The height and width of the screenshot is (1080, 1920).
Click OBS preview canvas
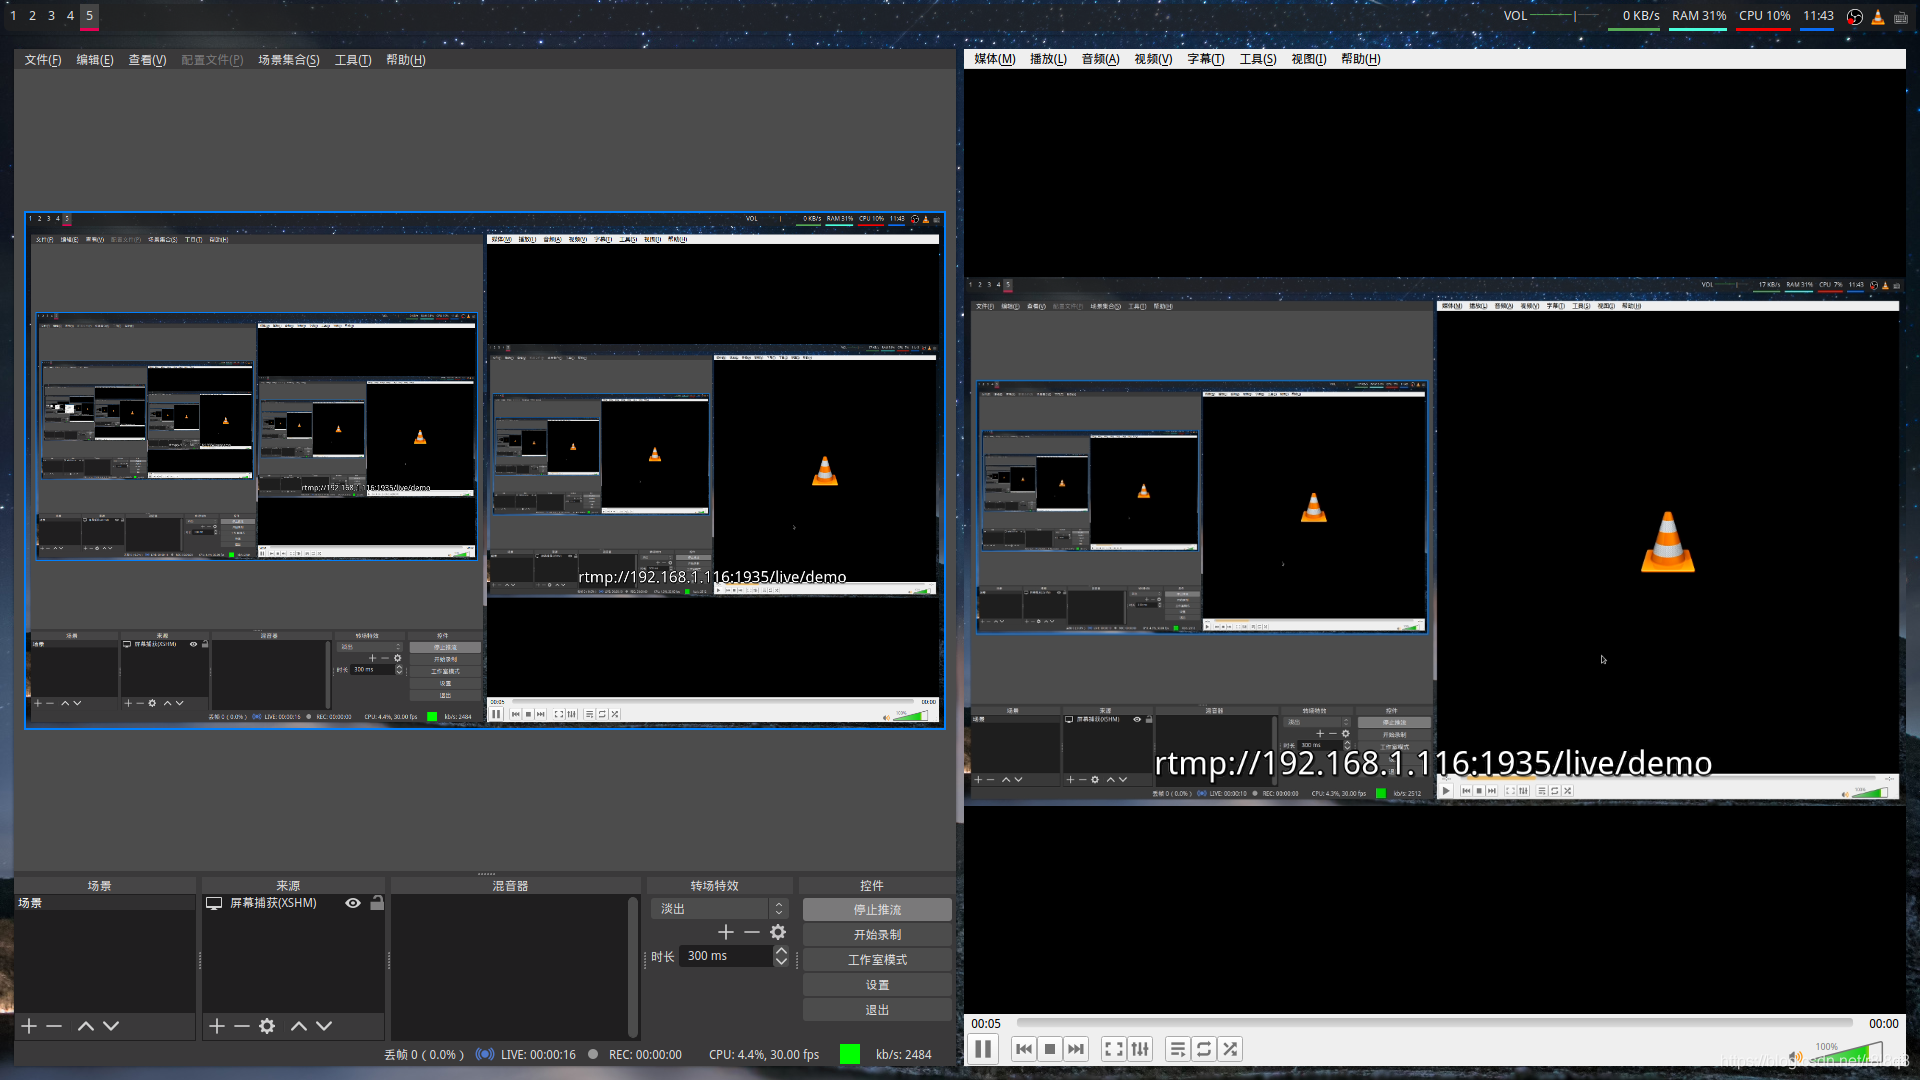point(484,470)
